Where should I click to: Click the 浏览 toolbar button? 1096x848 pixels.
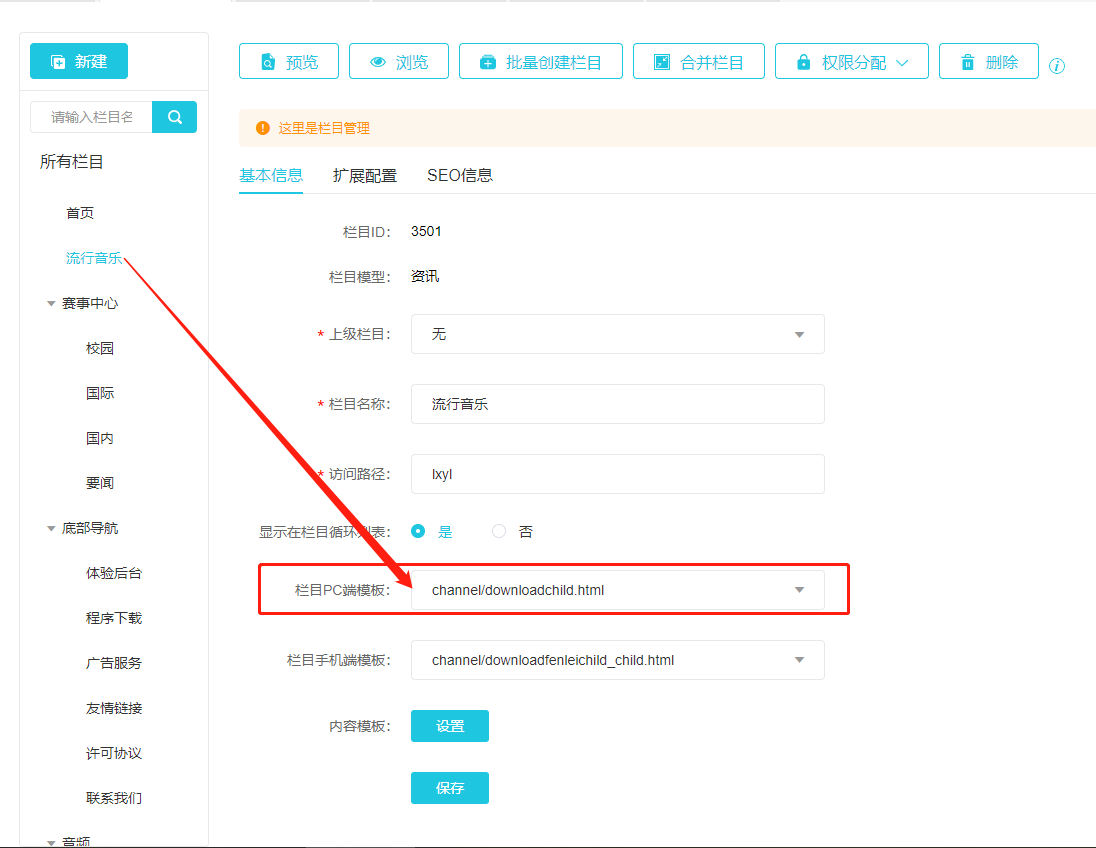[x=398, y=62]
